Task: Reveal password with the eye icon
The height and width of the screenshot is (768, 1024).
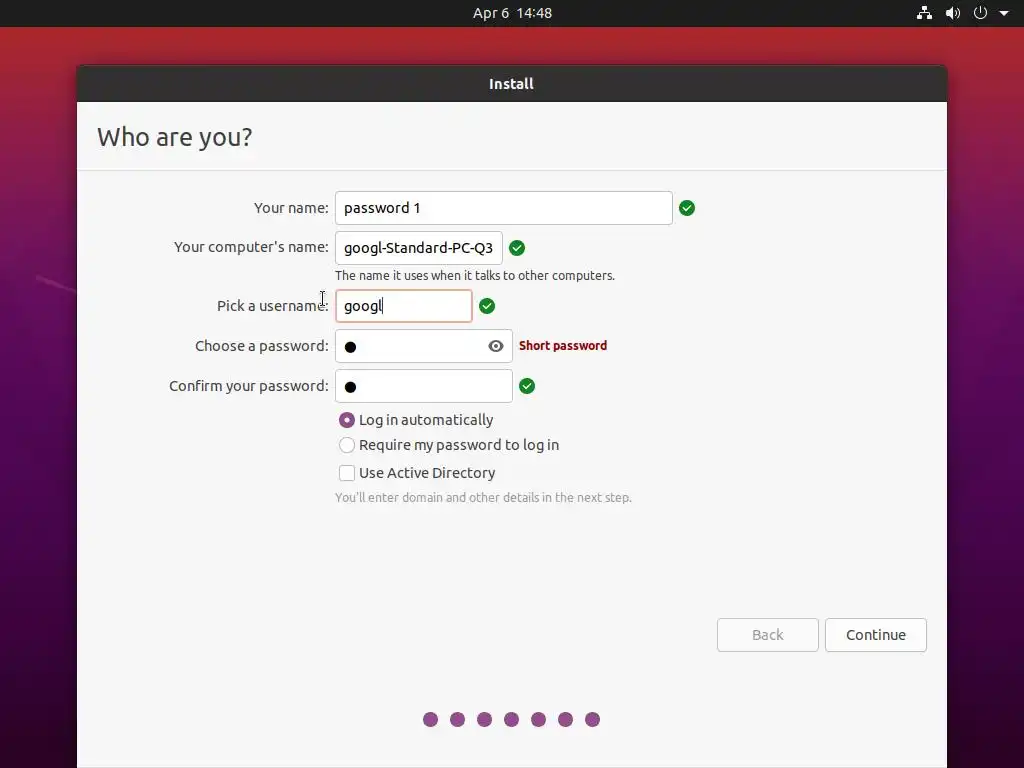Action: [x=496, y=346]
